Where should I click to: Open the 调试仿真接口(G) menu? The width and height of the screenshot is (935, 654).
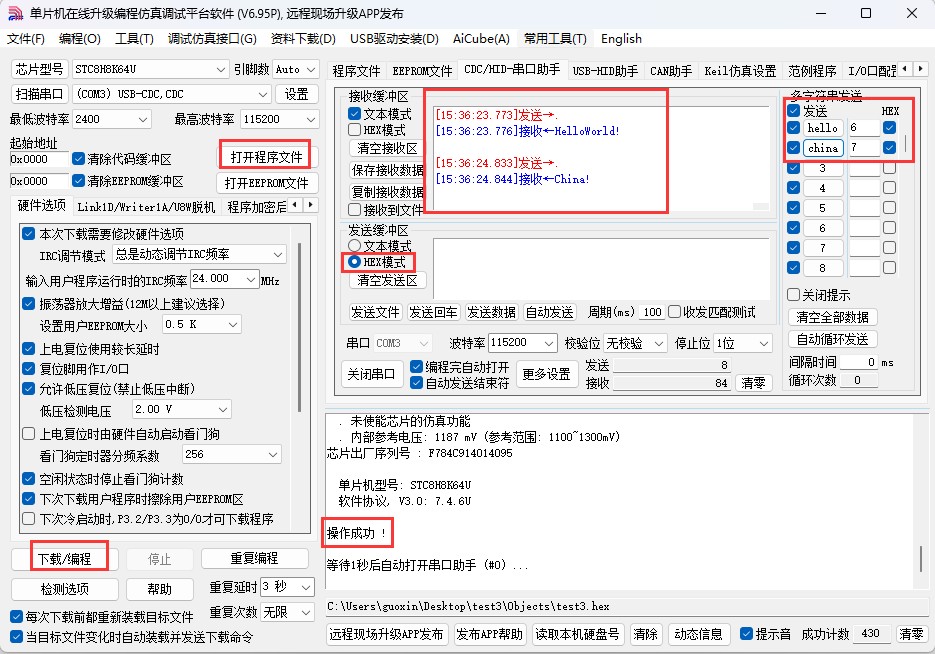212,39
